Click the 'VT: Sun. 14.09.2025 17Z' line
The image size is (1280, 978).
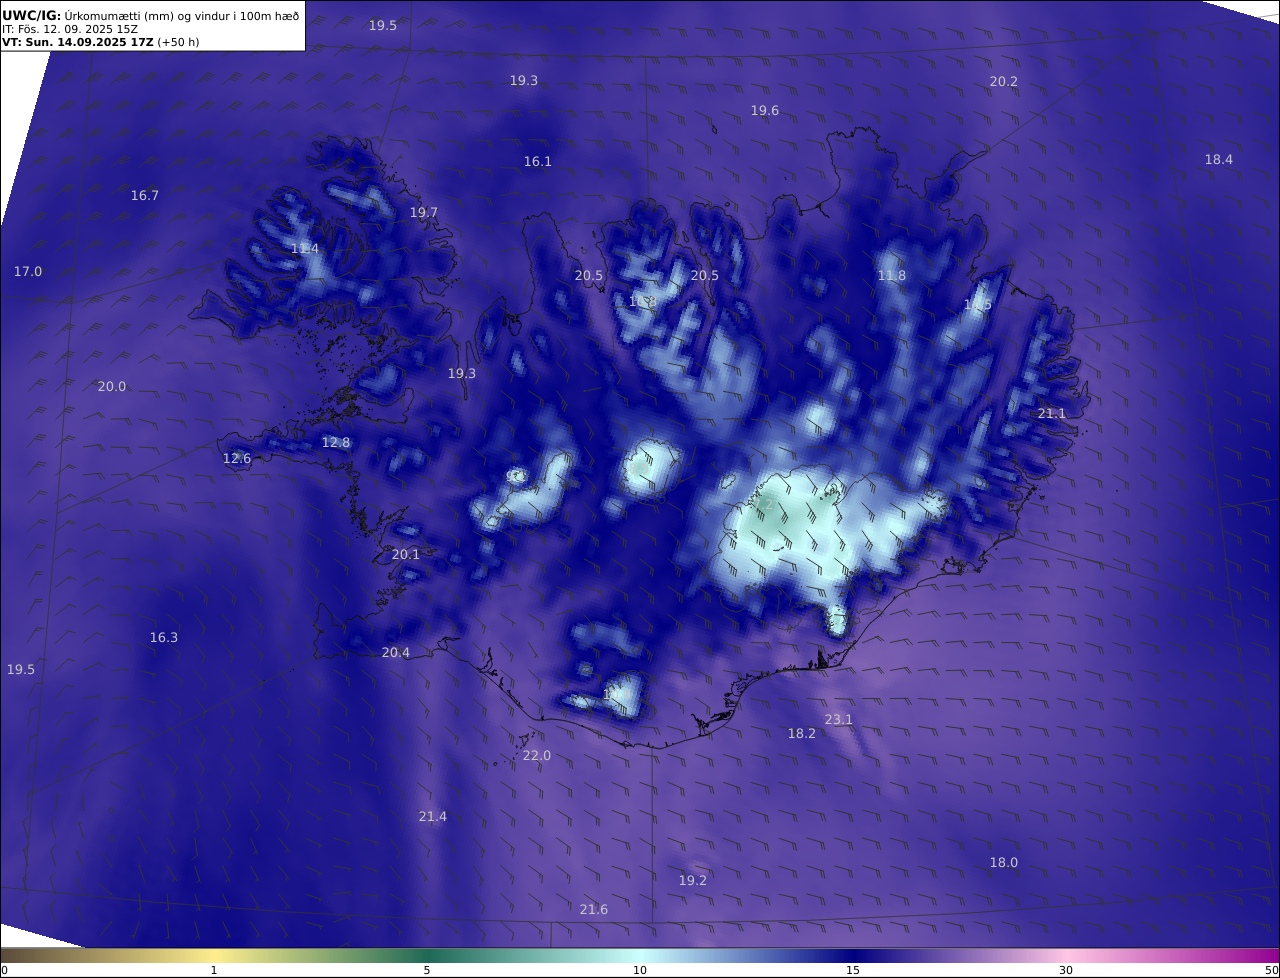(78, 42)
